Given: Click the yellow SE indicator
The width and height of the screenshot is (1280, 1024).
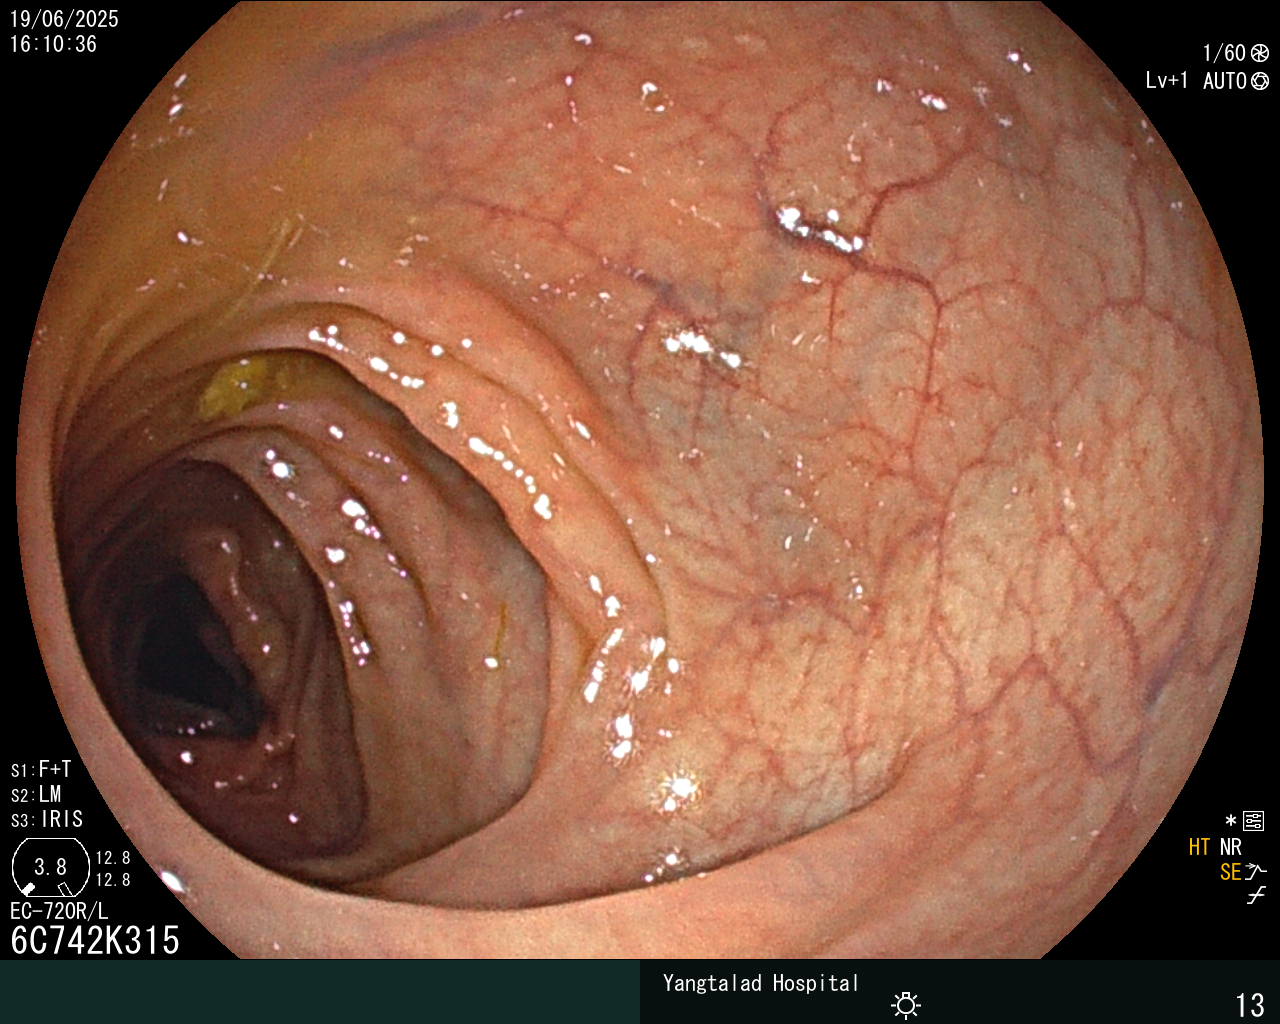Looking at the screenshot, I should tap(1231, 872).
